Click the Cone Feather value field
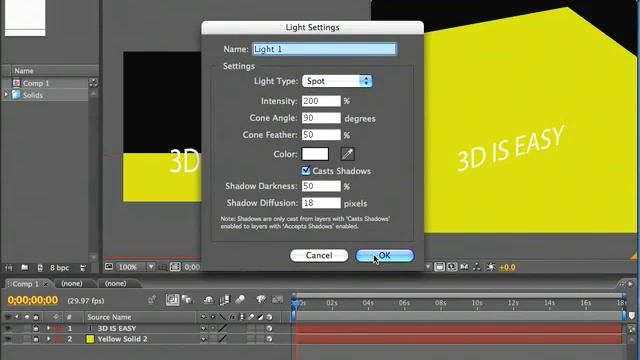Screen dimensions: 640x360 pos(321,135)
